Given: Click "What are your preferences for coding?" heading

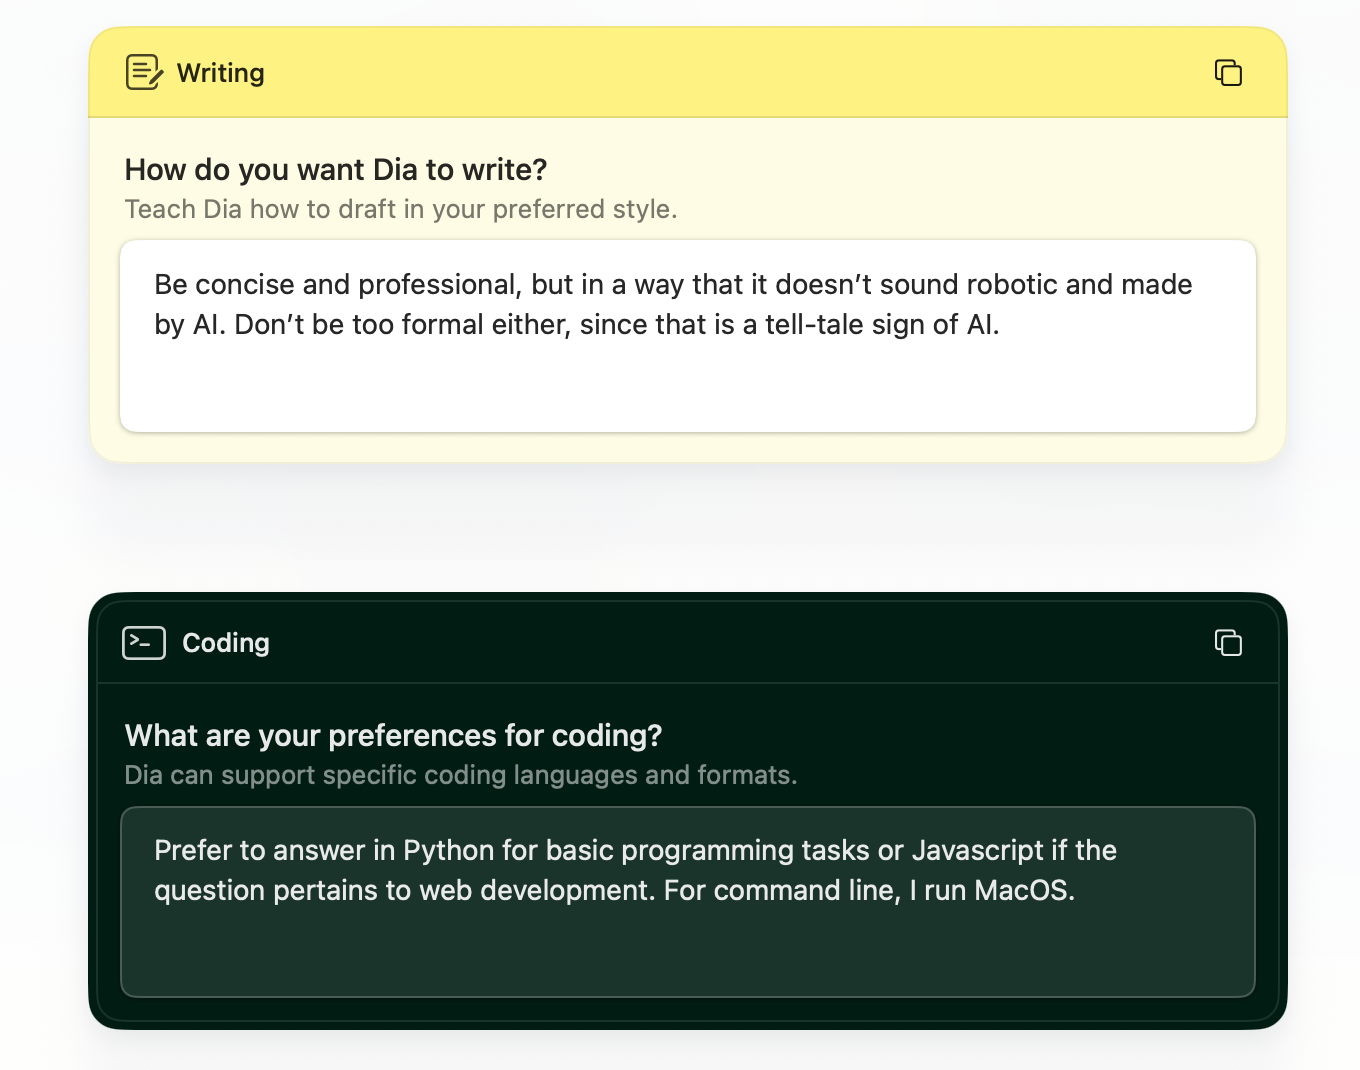Looking at the screenshot, I should pyautogui.click(x=394, y=736).
